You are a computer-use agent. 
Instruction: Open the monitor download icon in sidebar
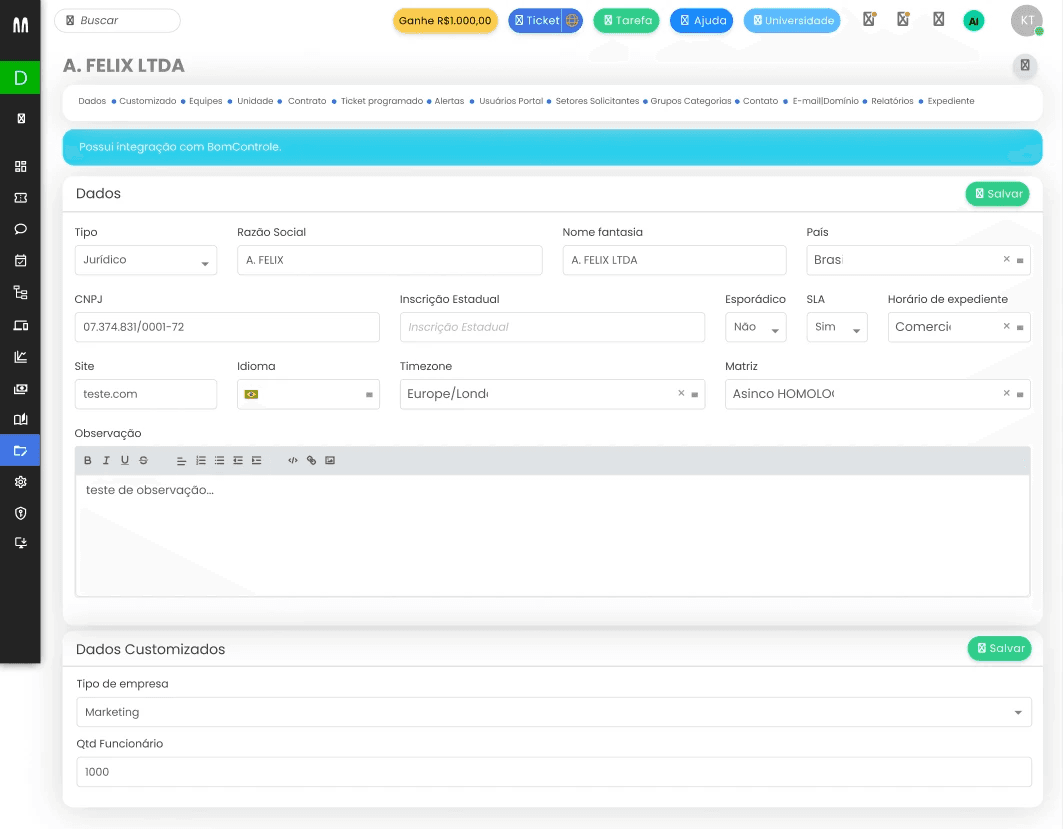point(20,543)
